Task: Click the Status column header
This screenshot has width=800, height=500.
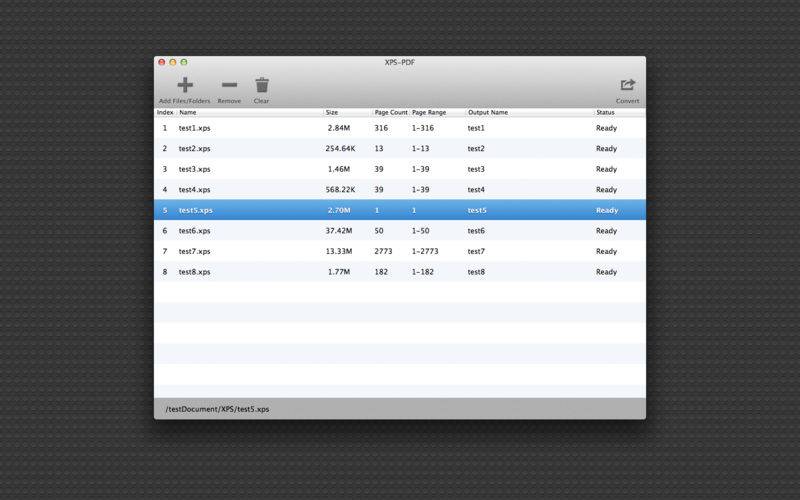Action: (x=605, y=112)
